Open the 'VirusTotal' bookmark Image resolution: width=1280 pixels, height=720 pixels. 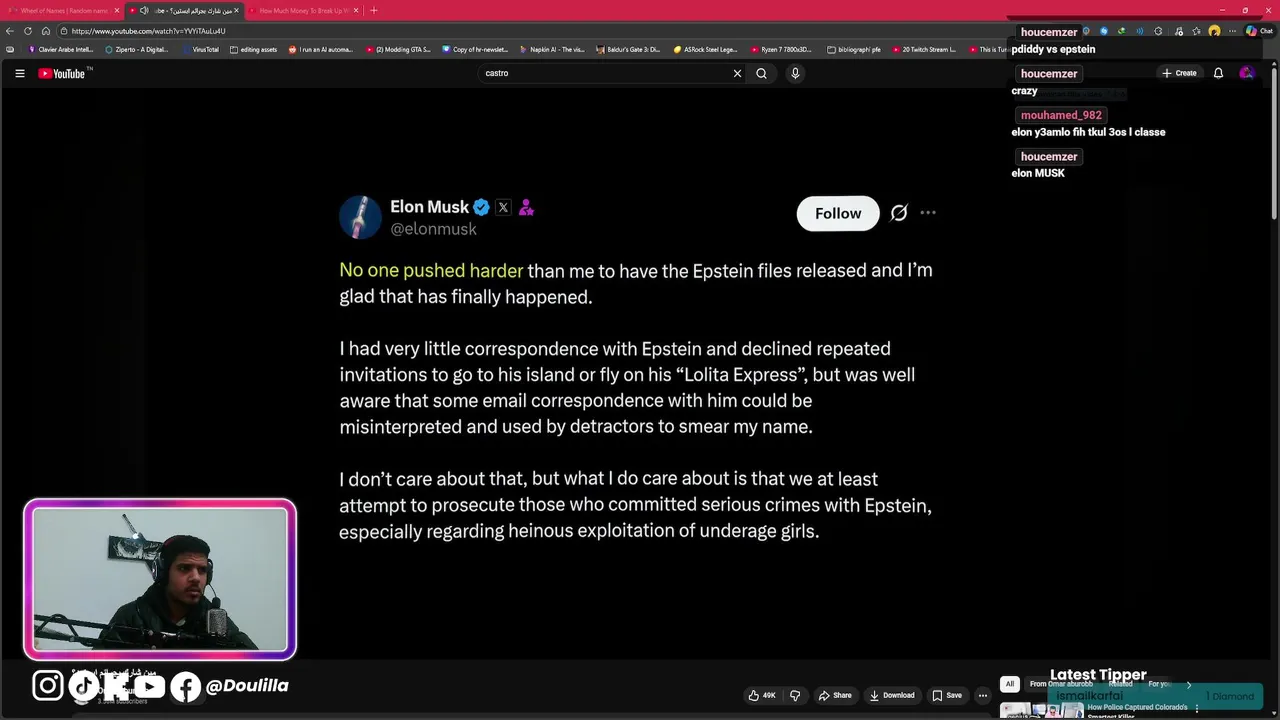[201, 49]
